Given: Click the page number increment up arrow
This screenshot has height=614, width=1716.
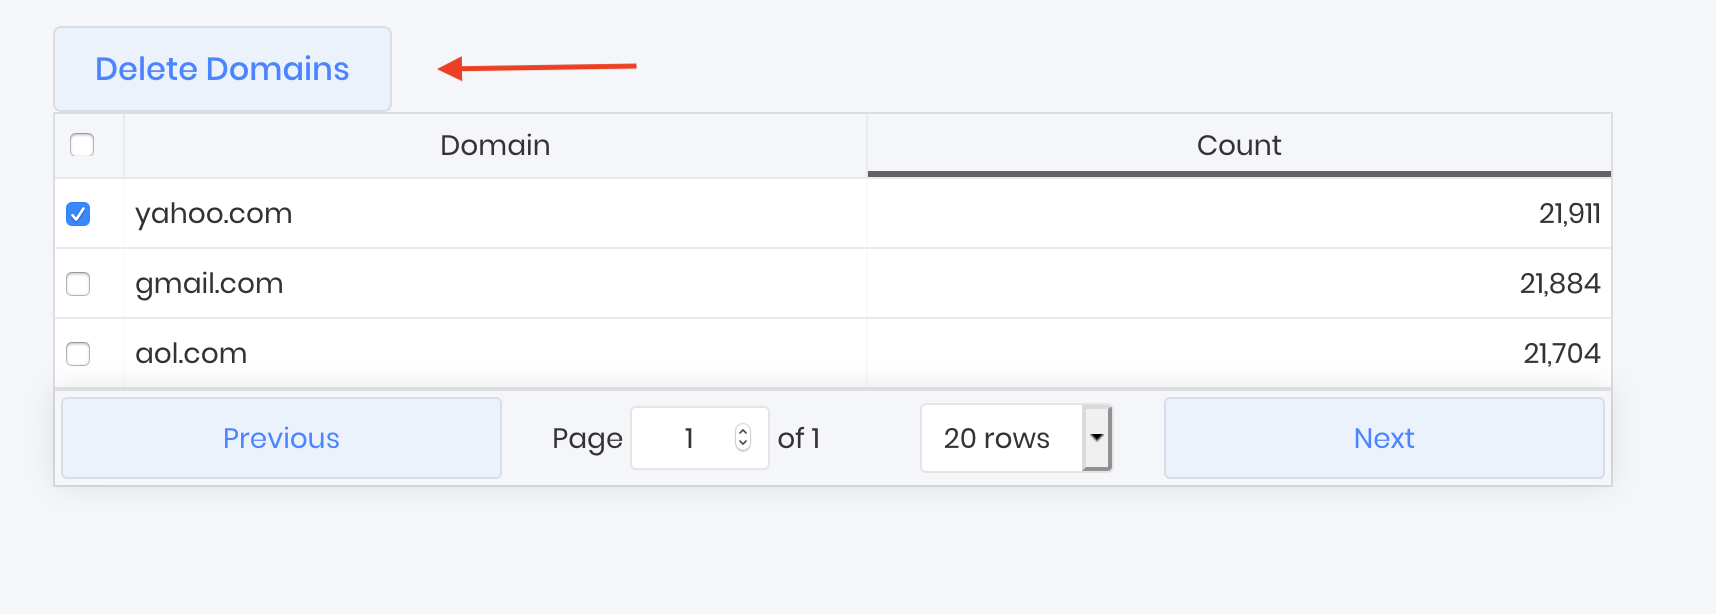Looking at the screenshot, I should pos(743,431).
